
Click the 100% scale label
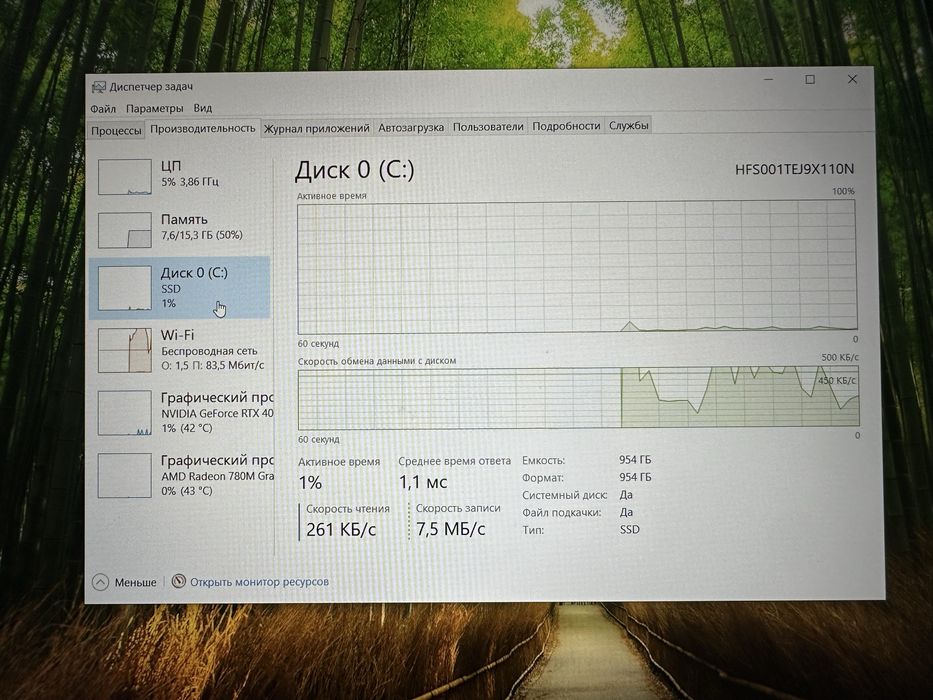click(843, 191)
